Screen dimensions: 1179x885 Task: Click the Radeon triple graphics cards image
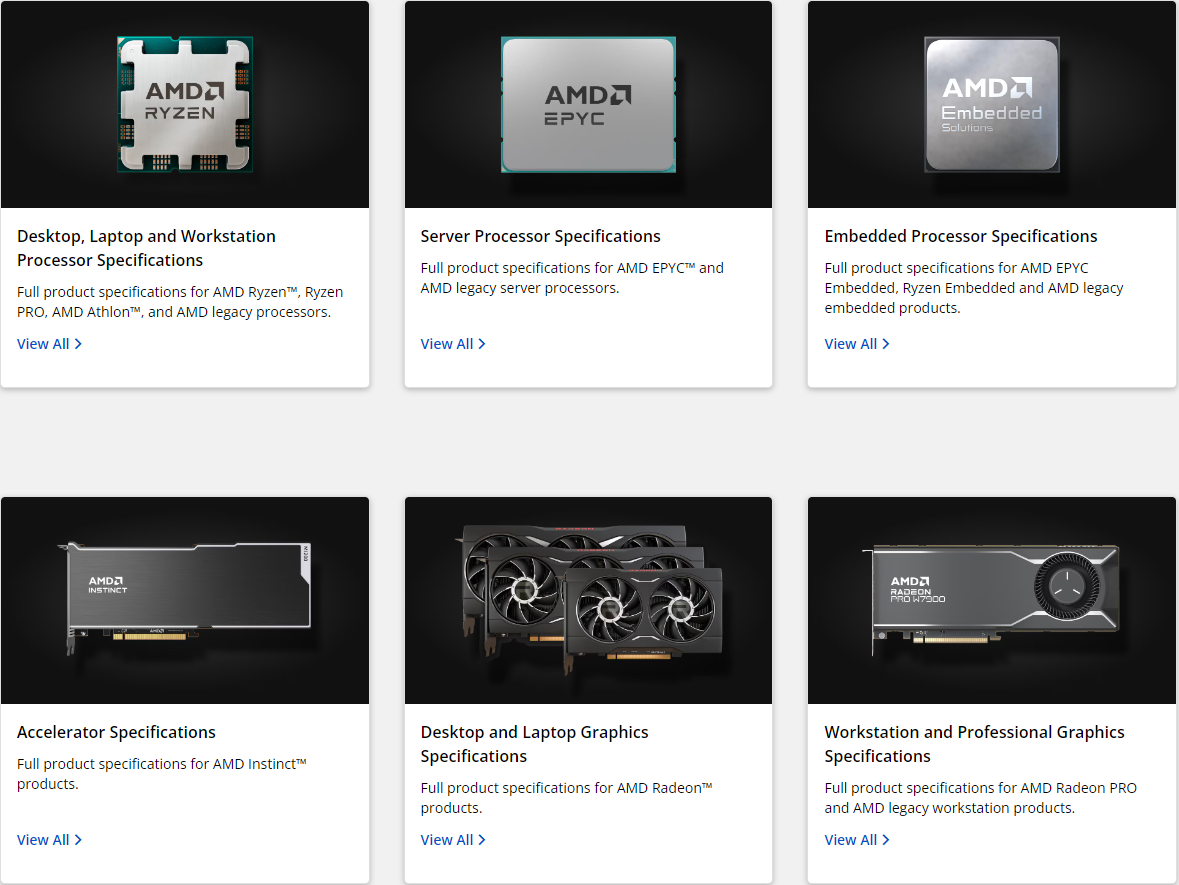[588, 600]
